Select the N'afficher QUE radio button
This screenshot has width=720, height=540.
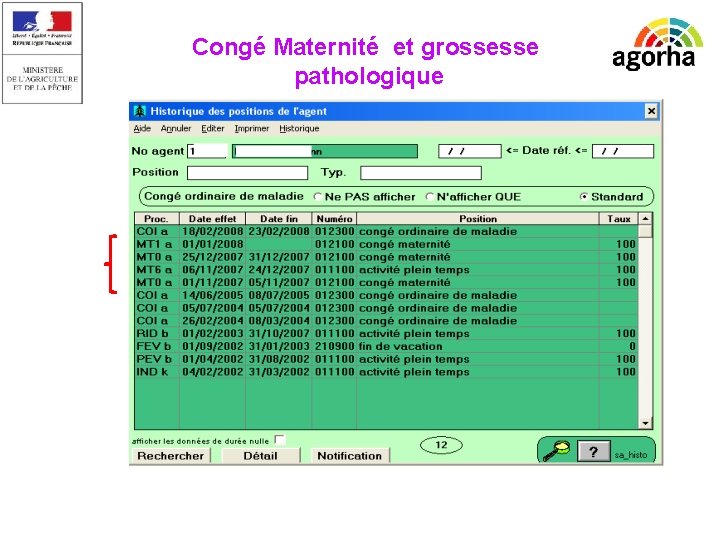click(429, 197)
